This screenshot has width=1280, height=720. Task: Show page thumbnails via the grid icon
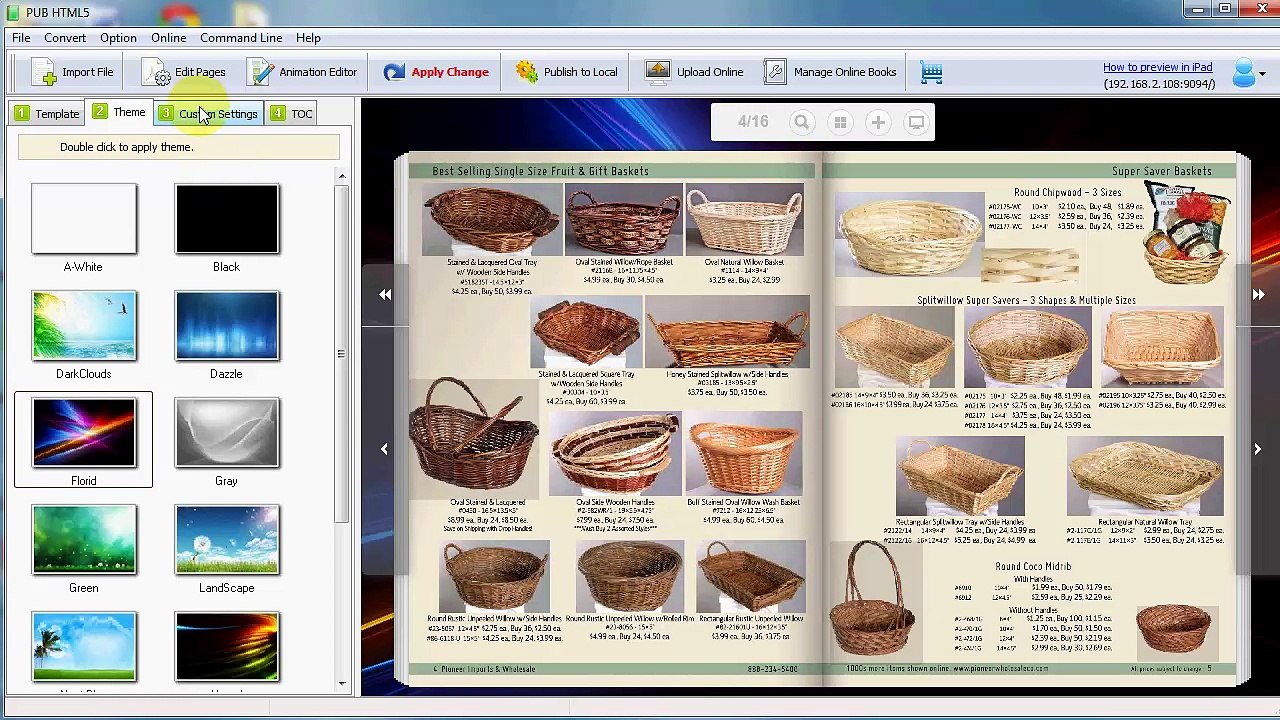coord(840,122)
